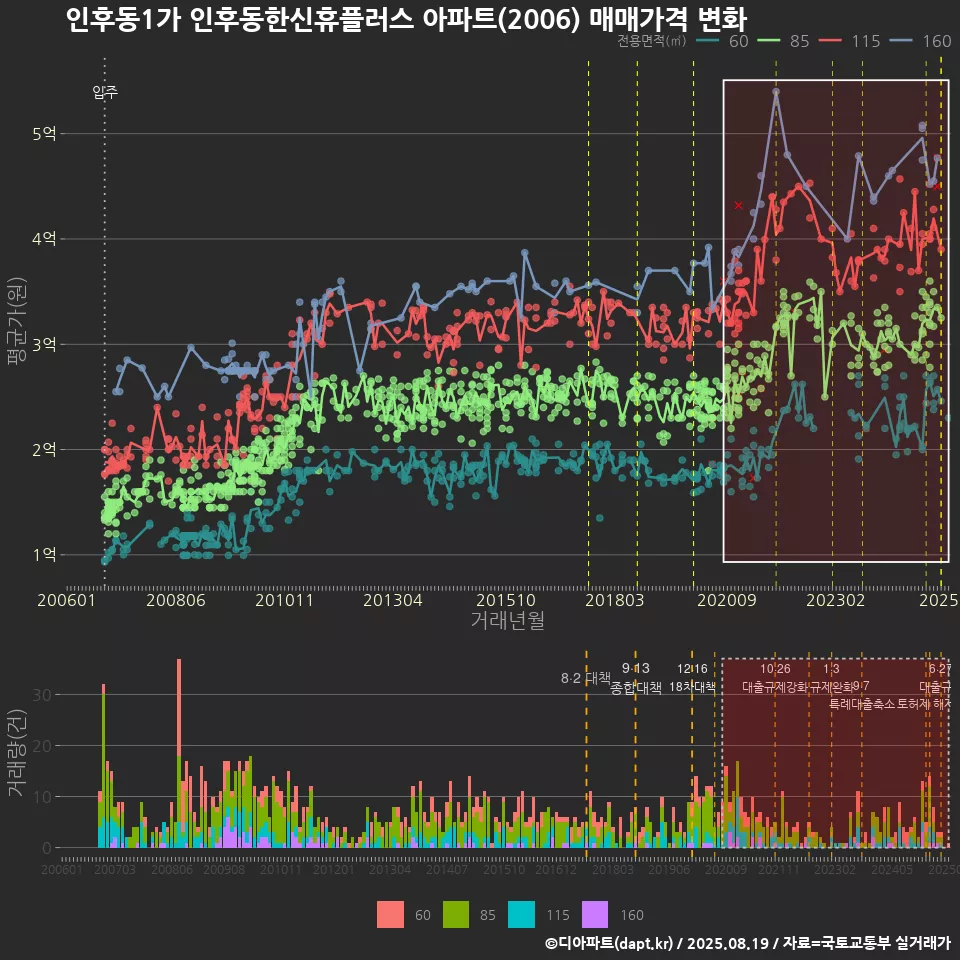The image size is (960, 960).
Task: Click the 160㎡ blue legend line
Action: 901,41
